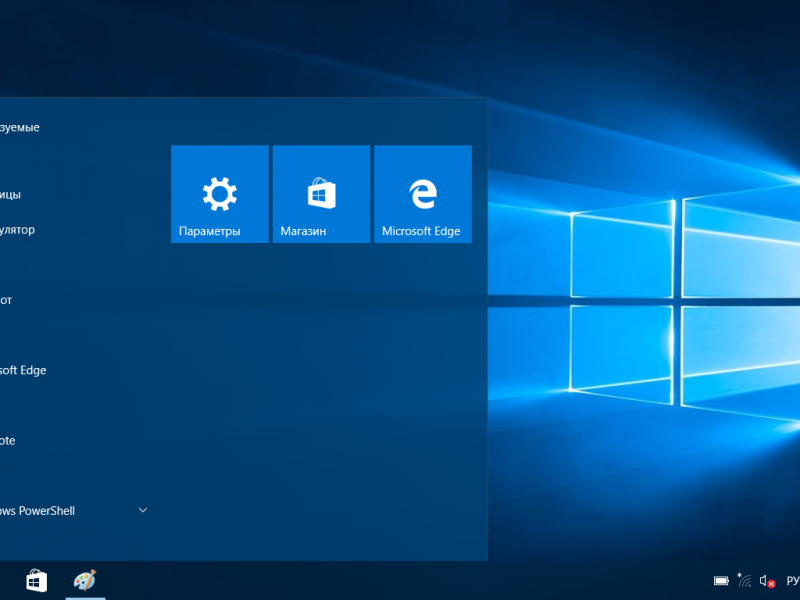800x600 pixels.
Task: Open the Параметры settings tile
Action: [x=219, y=194]
